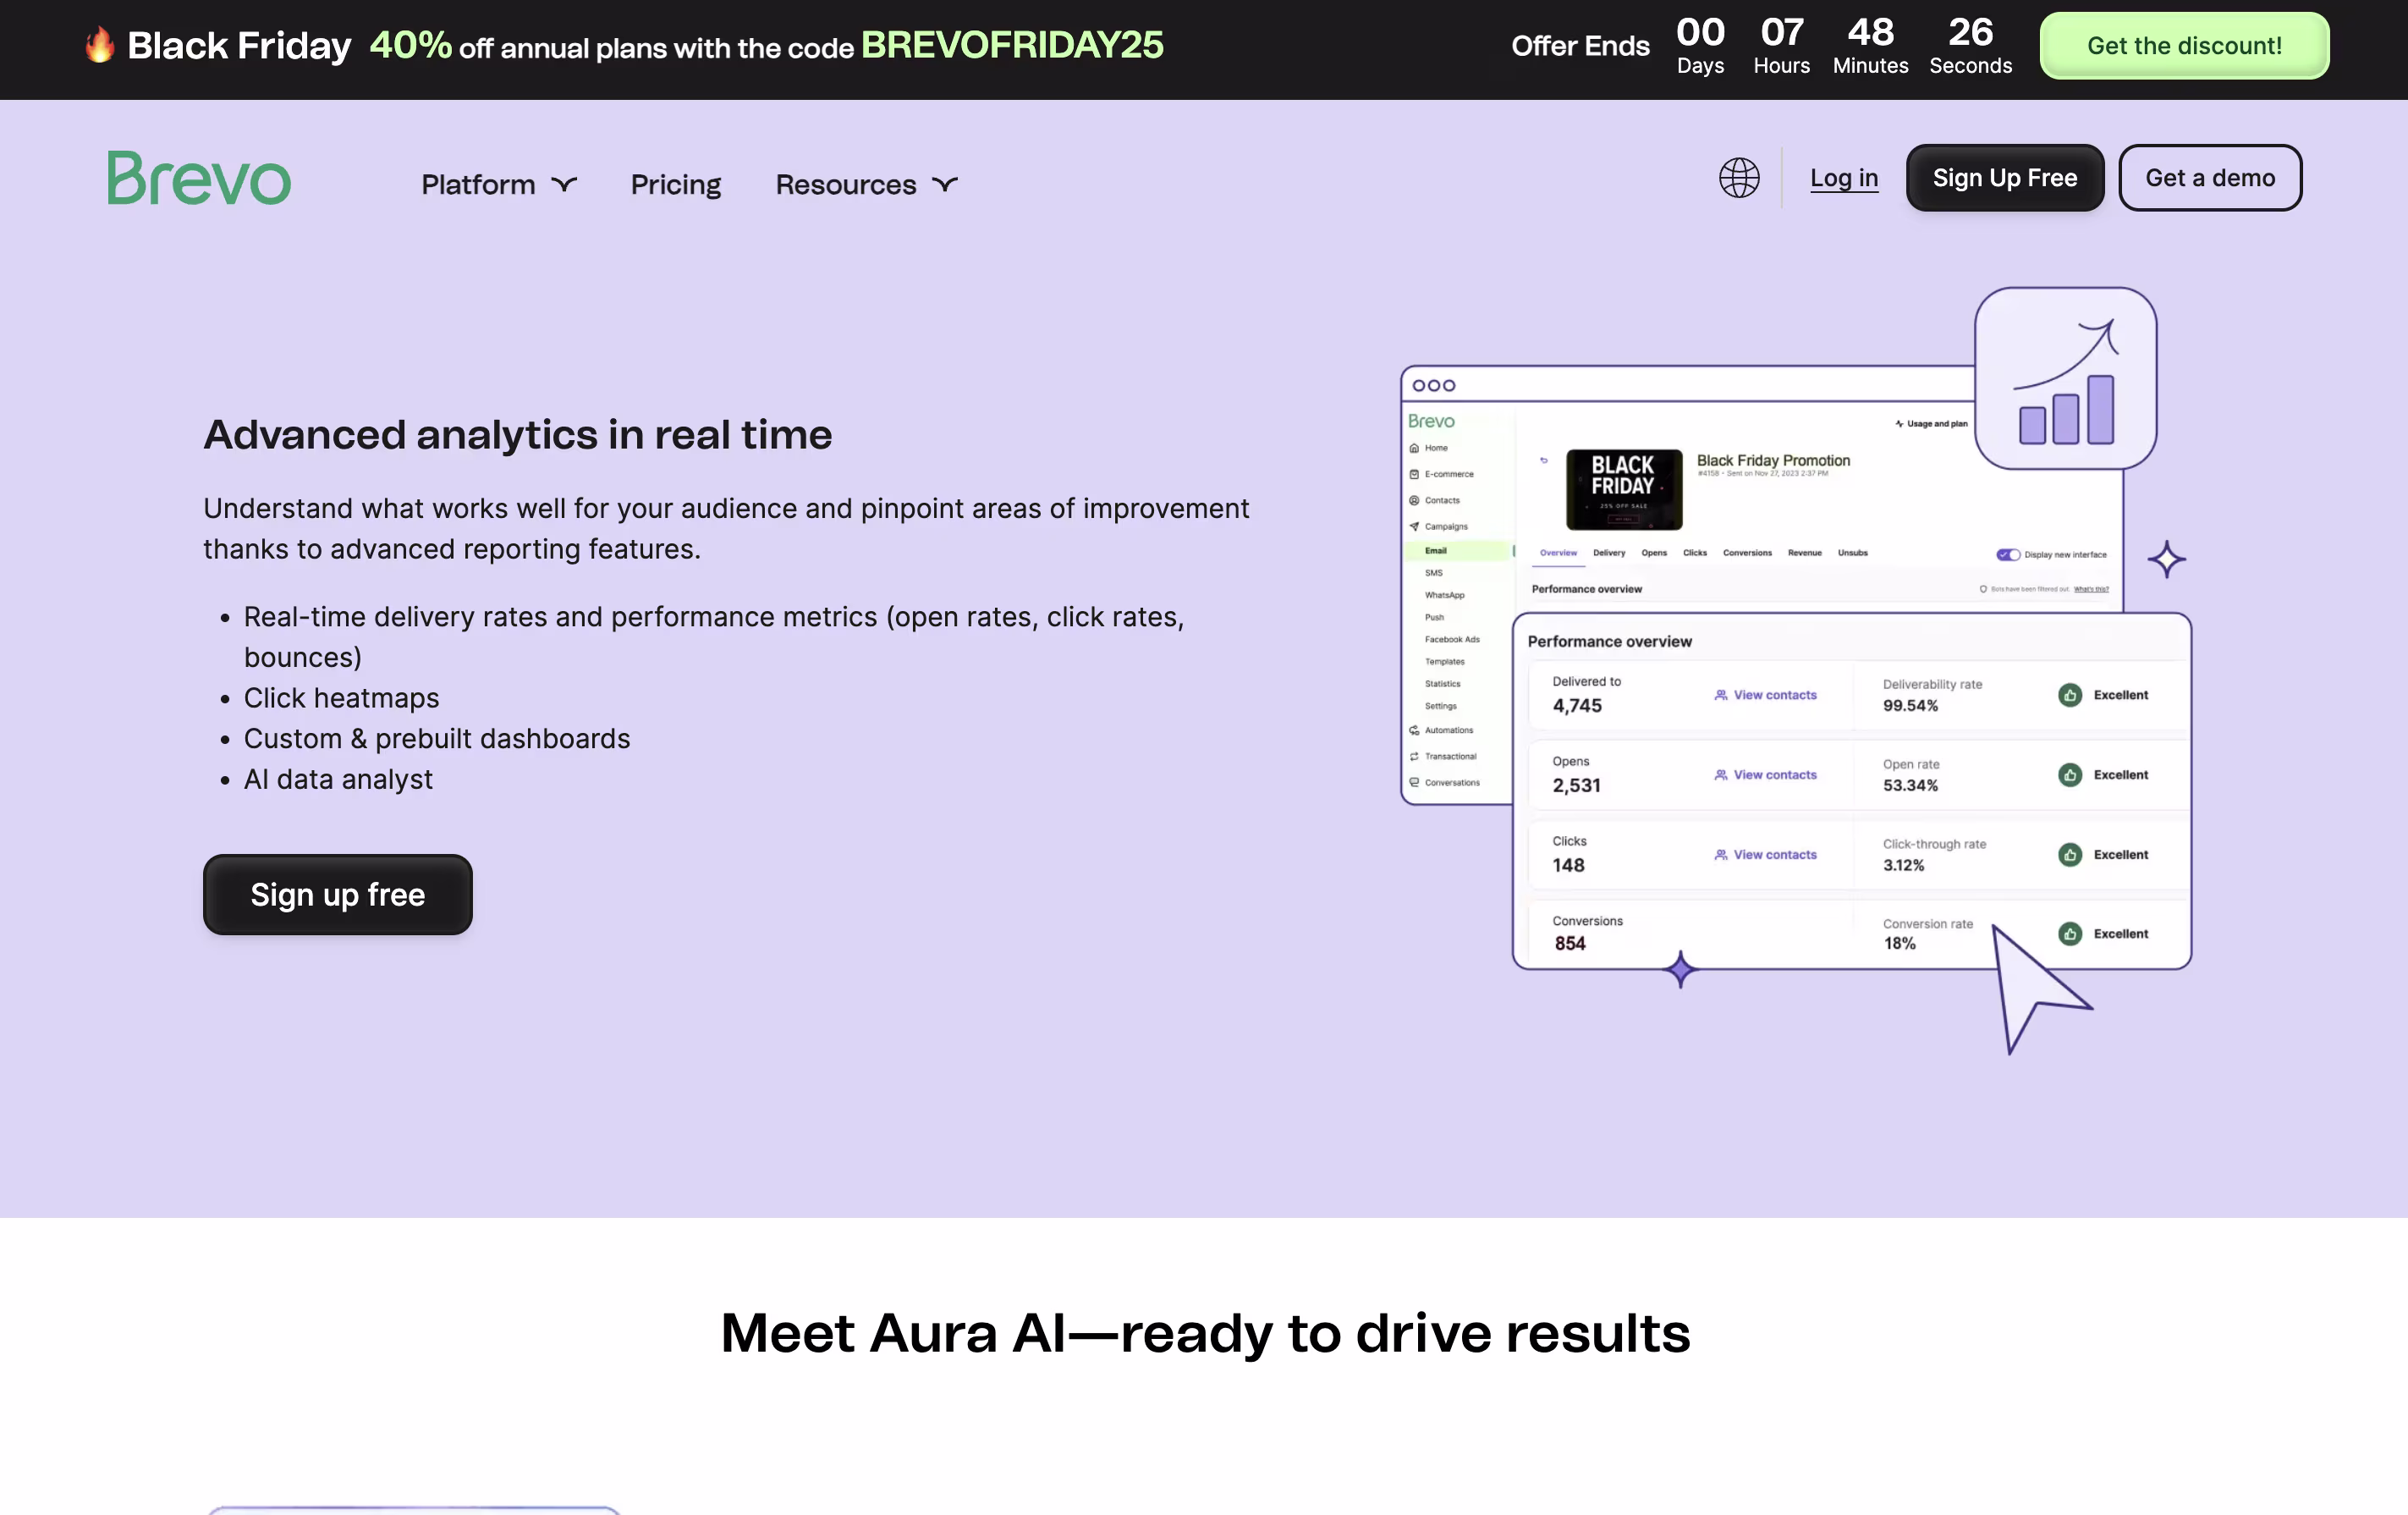The image size is (2408, 1515).
Task: Select Pricing from the top navigation
Action: [x=675, y=184]
